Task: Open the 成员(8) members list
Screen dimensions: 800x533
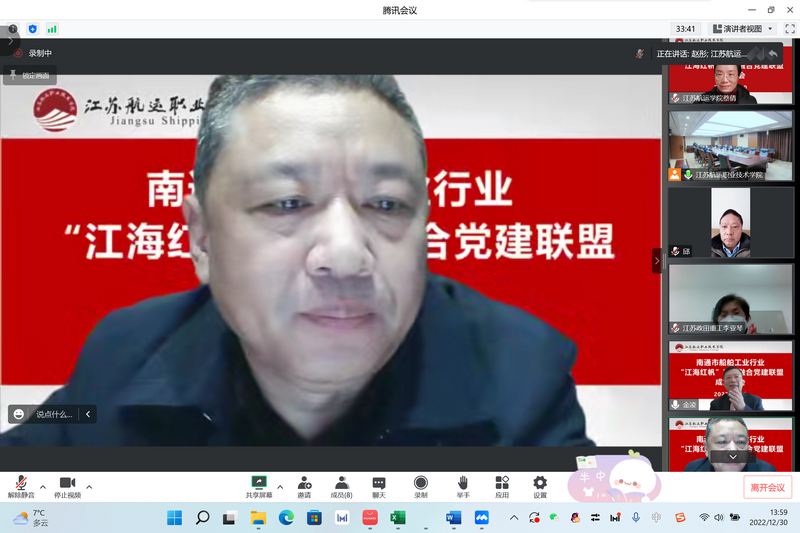Action: tap(341, 487)
